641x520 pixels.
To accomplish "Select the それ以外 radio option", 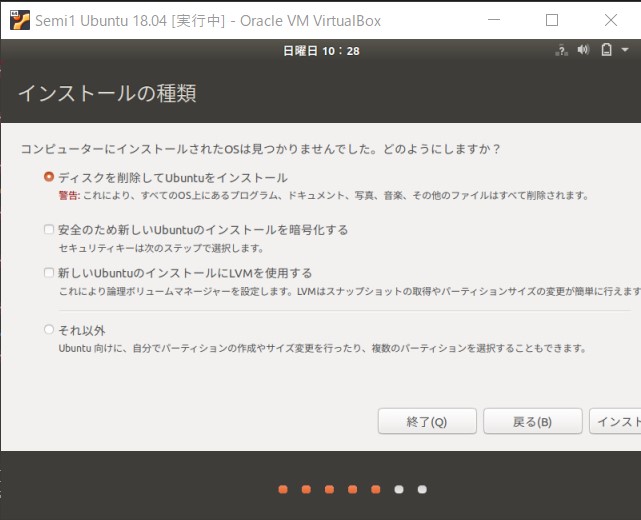I will [49, 329].
